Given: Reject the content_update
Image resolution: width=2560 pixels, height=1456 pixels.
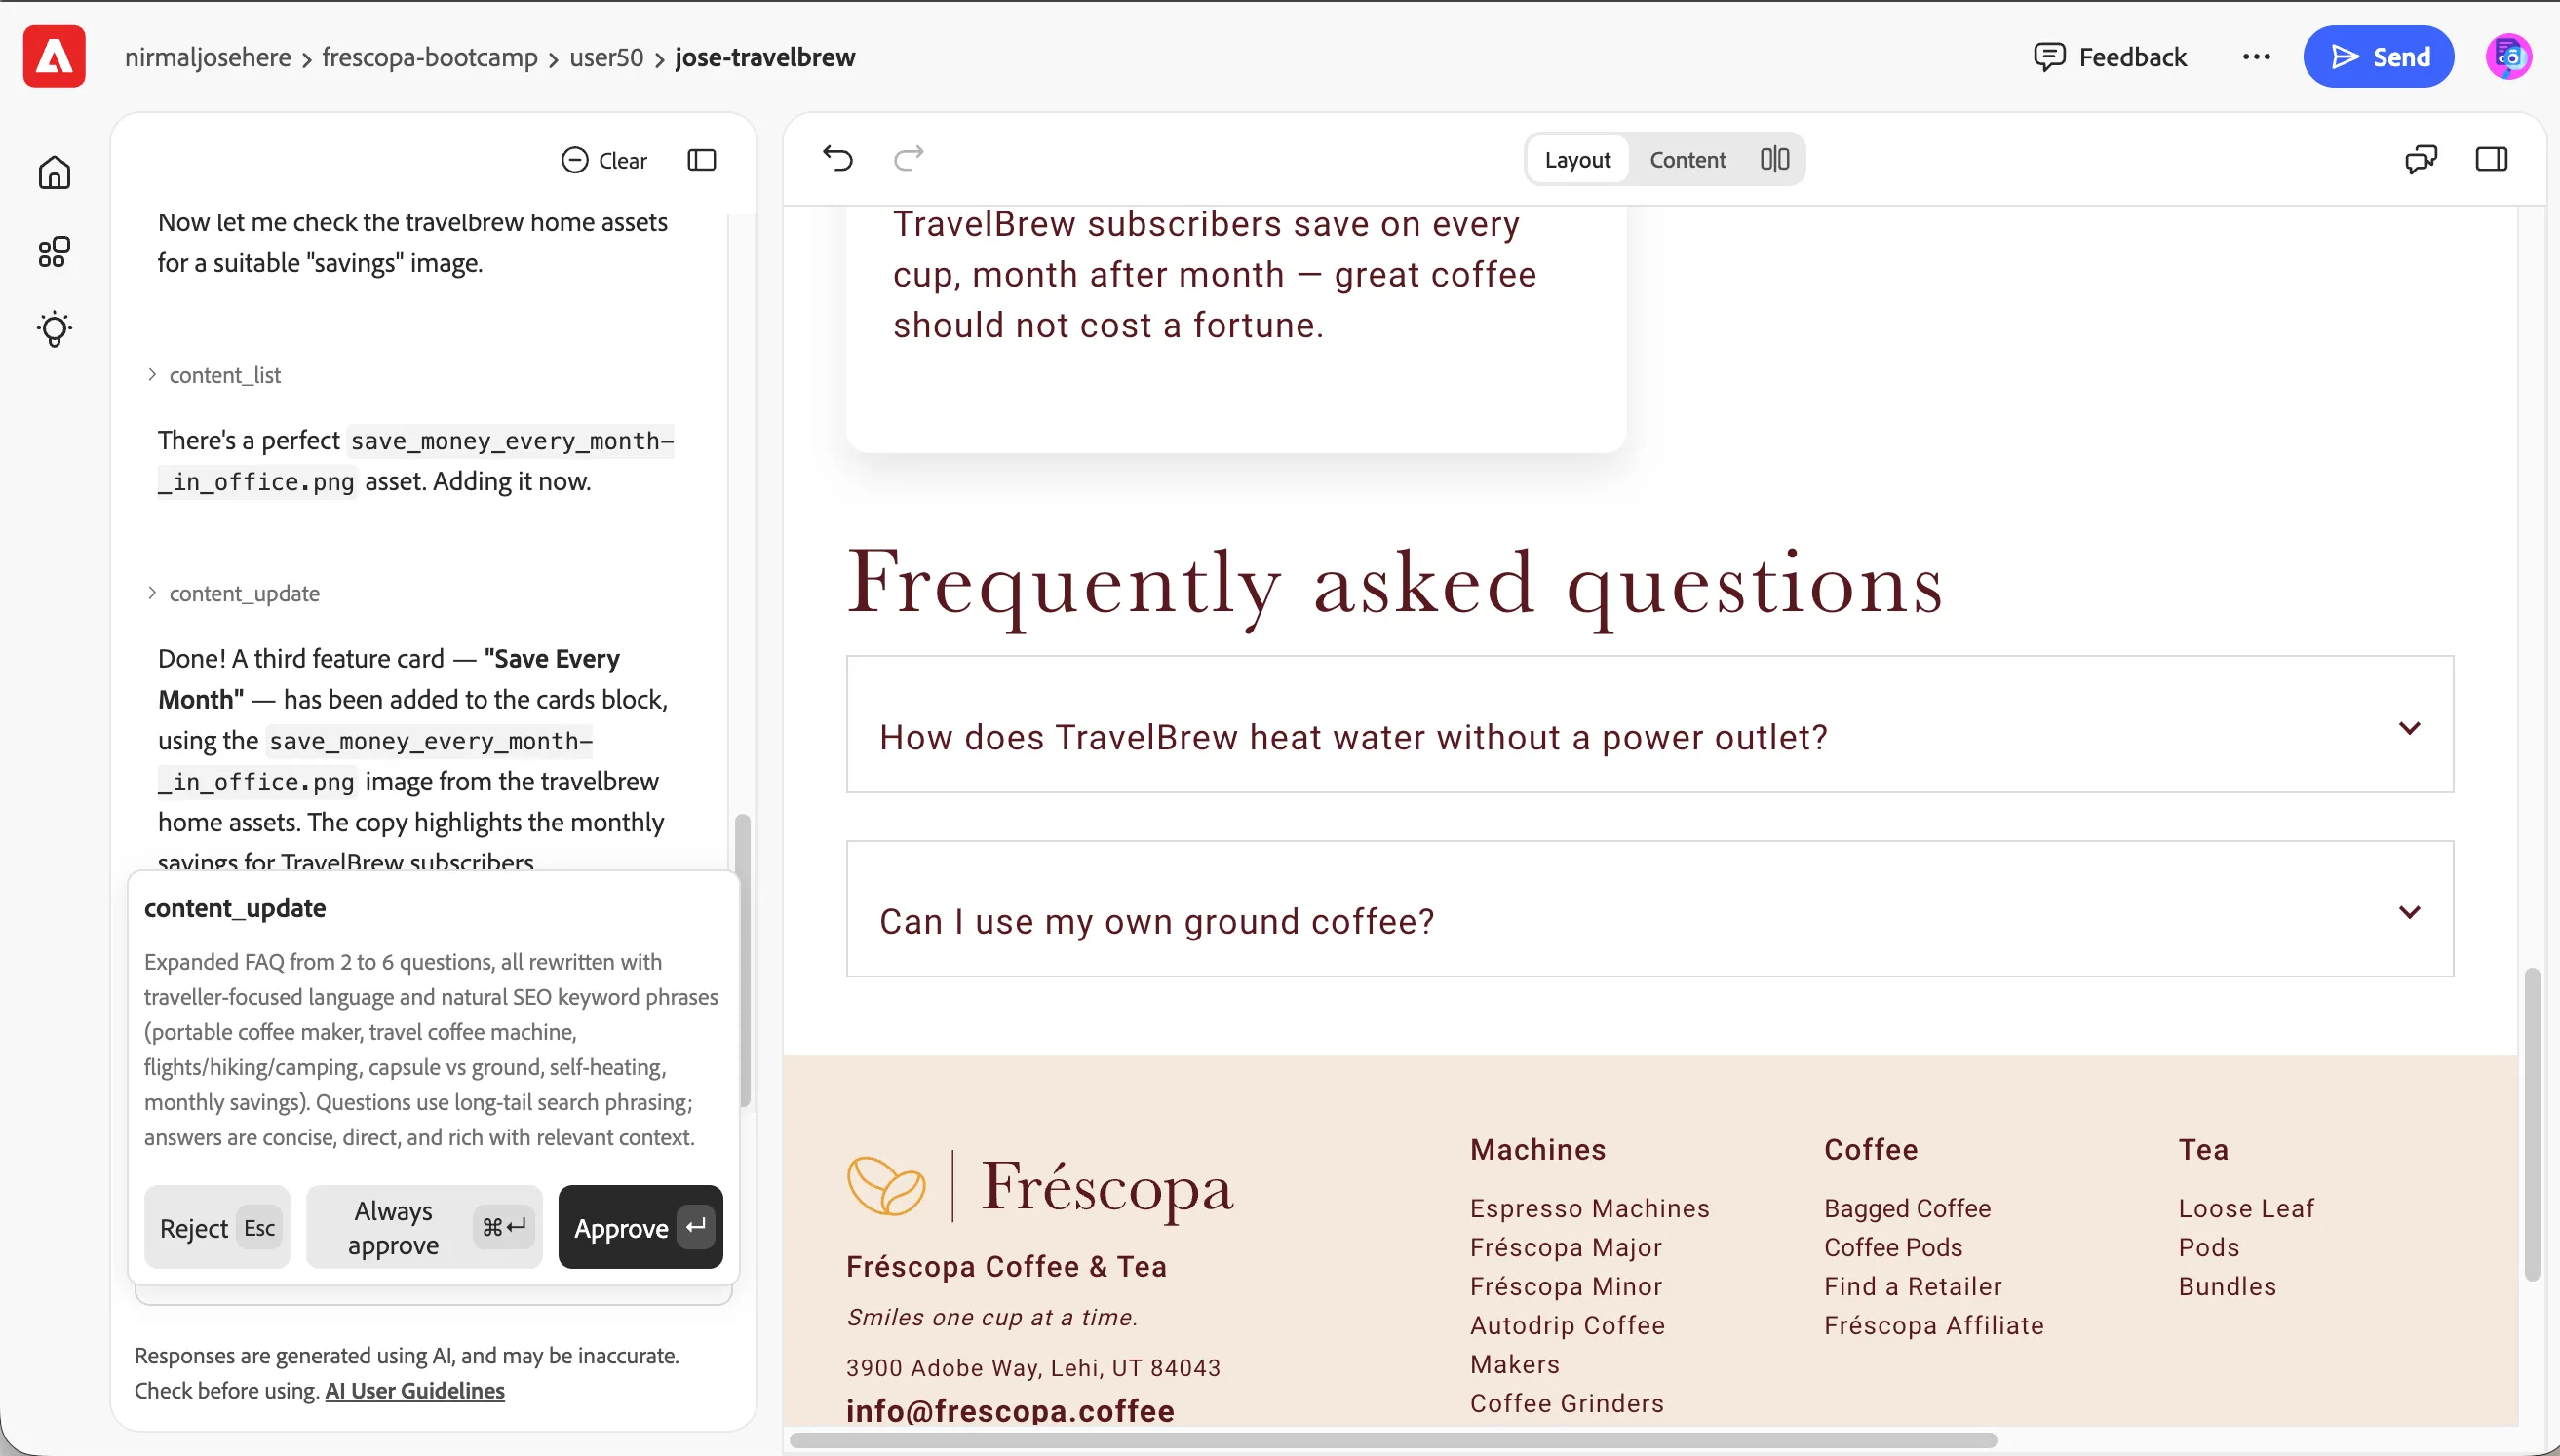Looking at the screenshot, I should tap(217, 1228).
